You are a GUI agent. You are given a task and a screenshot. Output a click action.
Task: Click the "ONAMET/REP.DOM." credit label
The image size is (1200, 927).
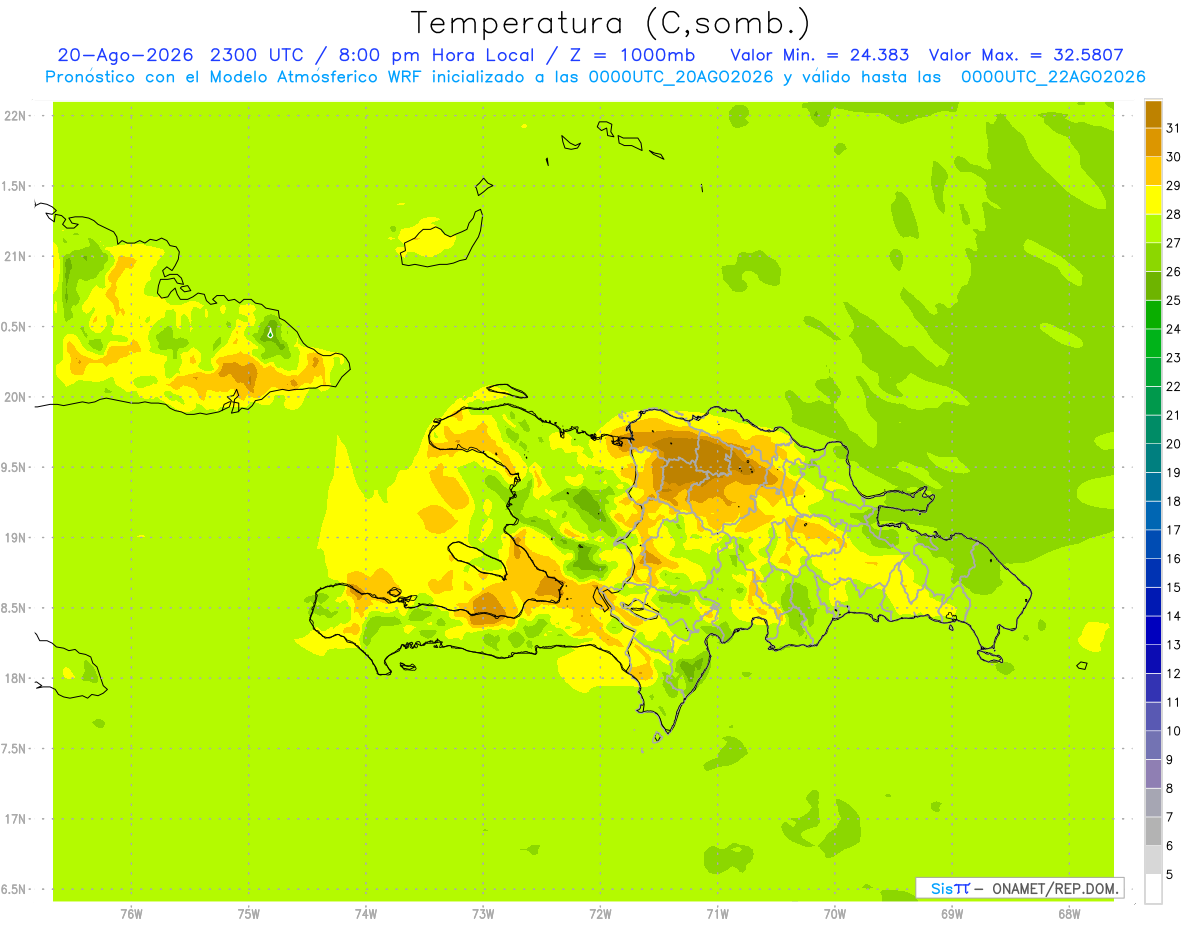click(1056, 888)
